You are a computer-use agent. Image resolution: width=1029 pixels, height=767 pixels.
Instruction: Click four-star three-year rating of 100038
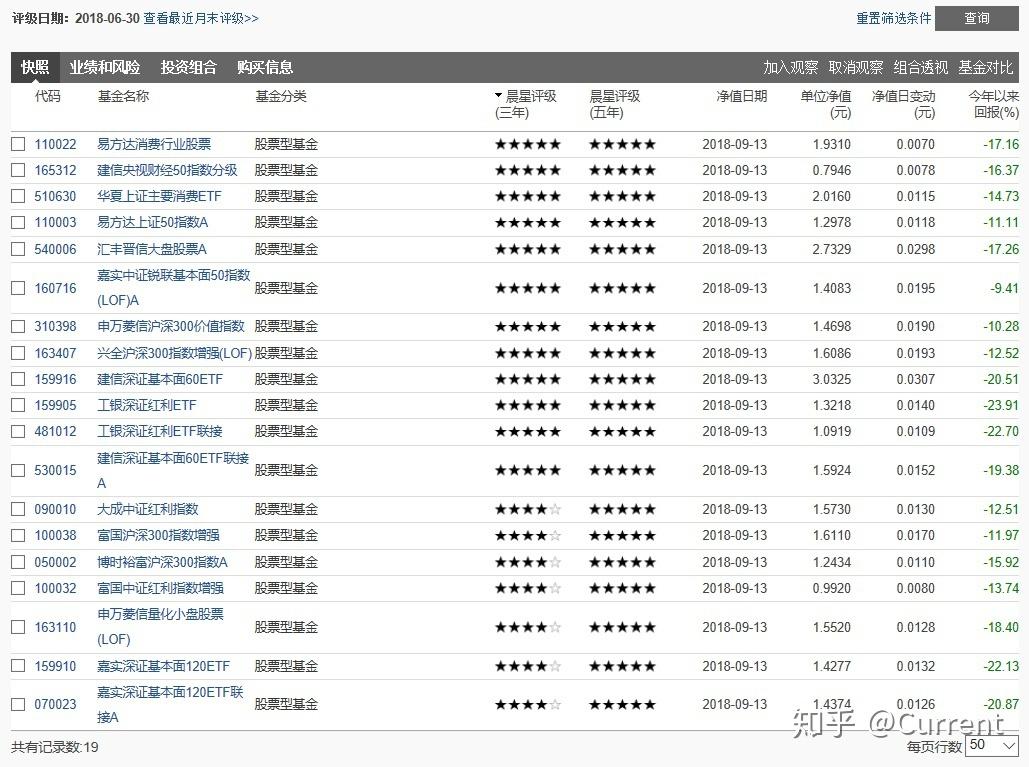click(528, 535)
